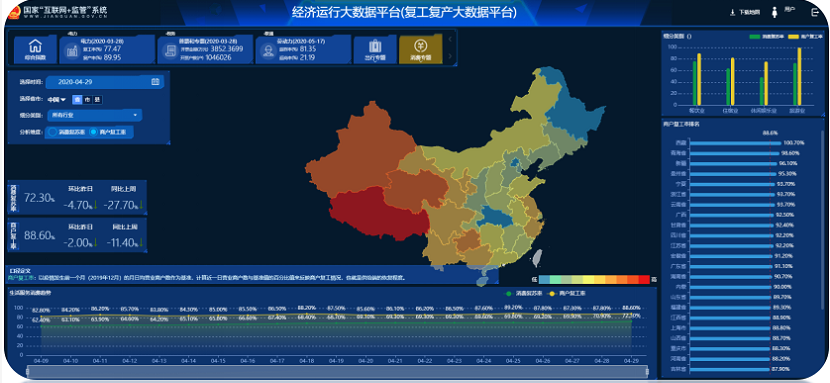The image size is (830, 383).
Task: Select the yellow 消费专题 yen icon tile
Action: 420,49
